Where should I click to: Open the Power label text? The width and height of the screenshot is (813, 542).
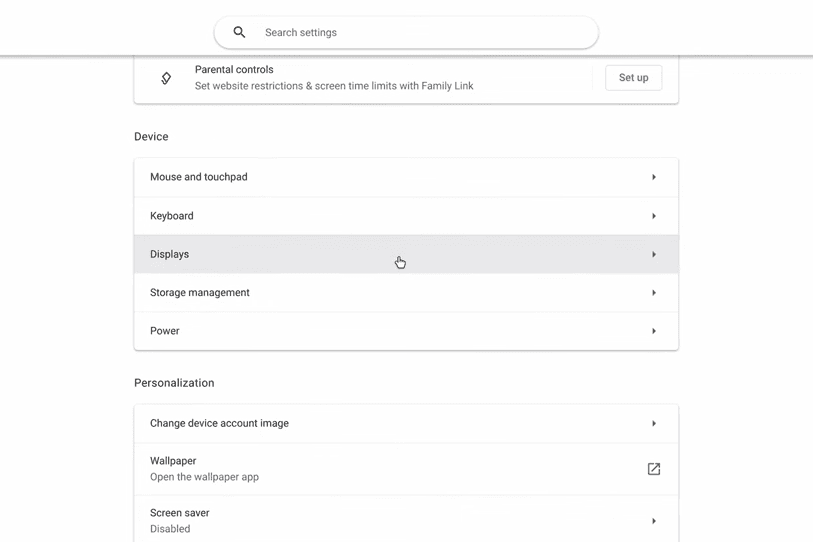coord(165,331)
